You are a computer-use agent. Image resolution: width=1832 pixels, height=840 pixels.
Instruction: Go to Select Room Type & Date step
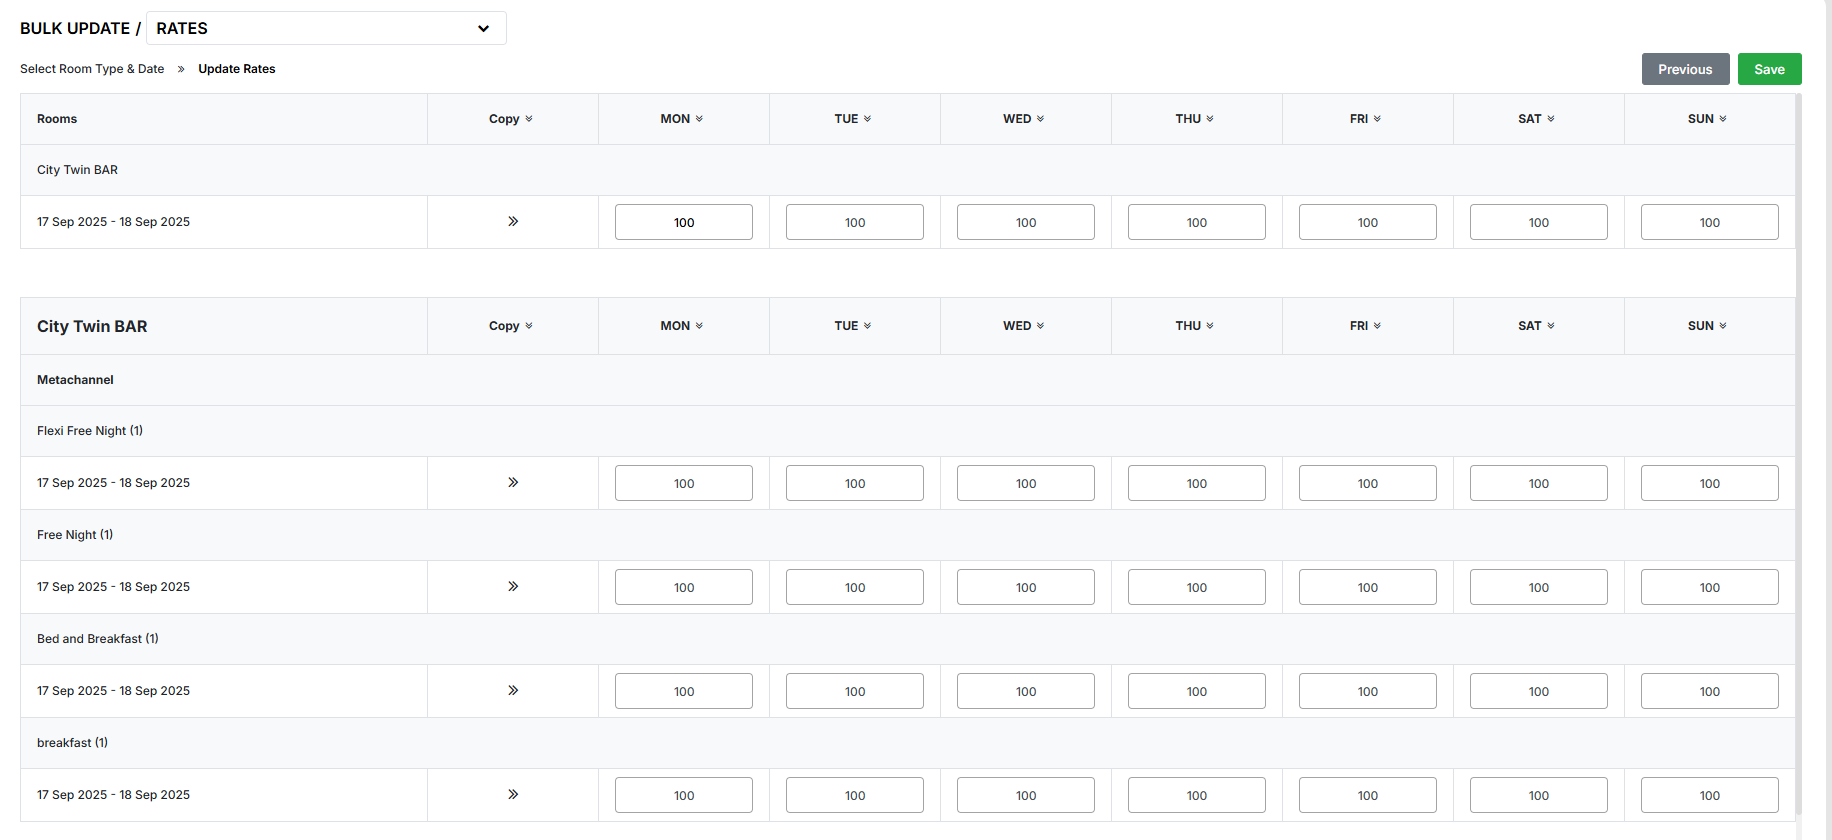click(x=92, y=69)
